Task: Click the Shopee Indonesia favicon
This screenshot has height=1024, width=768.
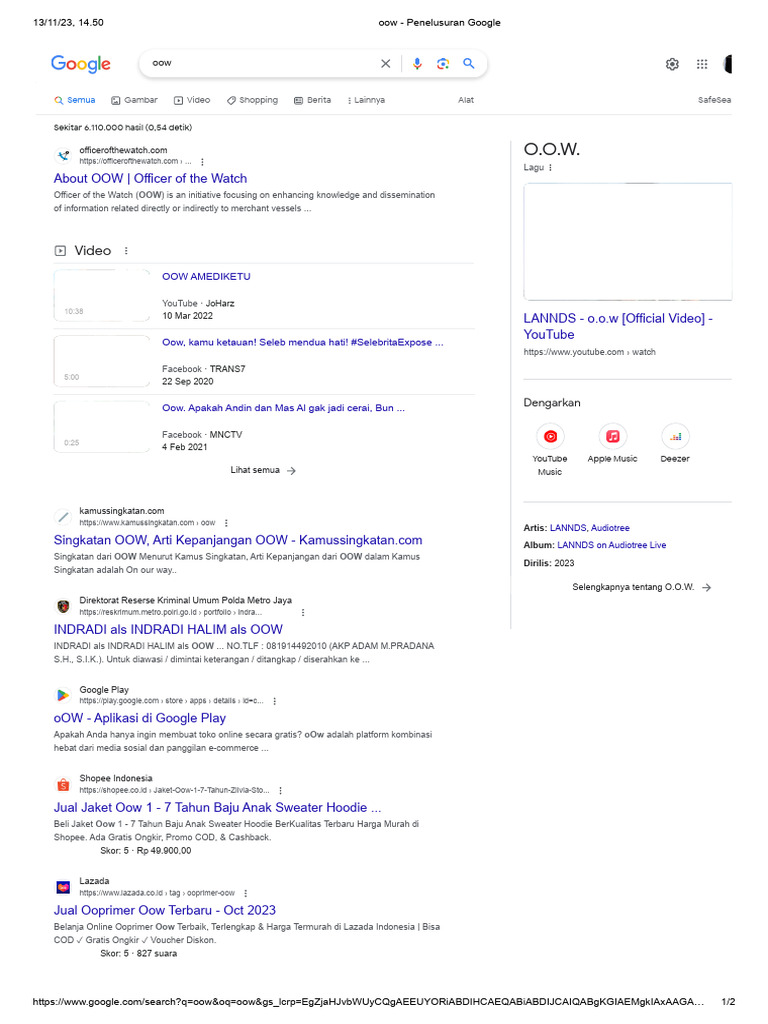Action: [x=63, y=784]
